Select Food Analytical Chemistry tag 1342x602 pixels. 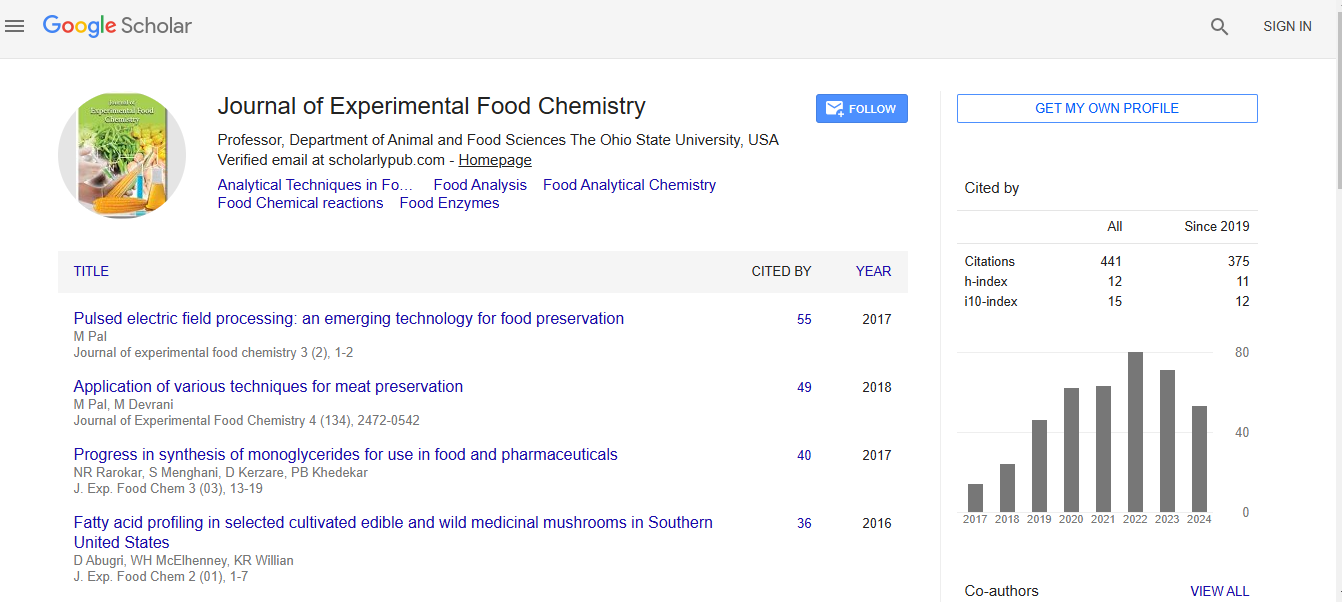pyautogui.click(x=629, y=185)
